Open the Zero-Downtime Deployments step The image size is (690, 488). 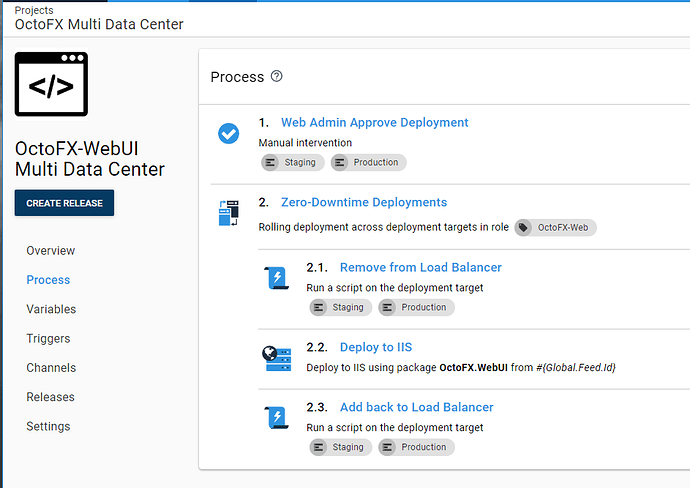tap(364, 202)
